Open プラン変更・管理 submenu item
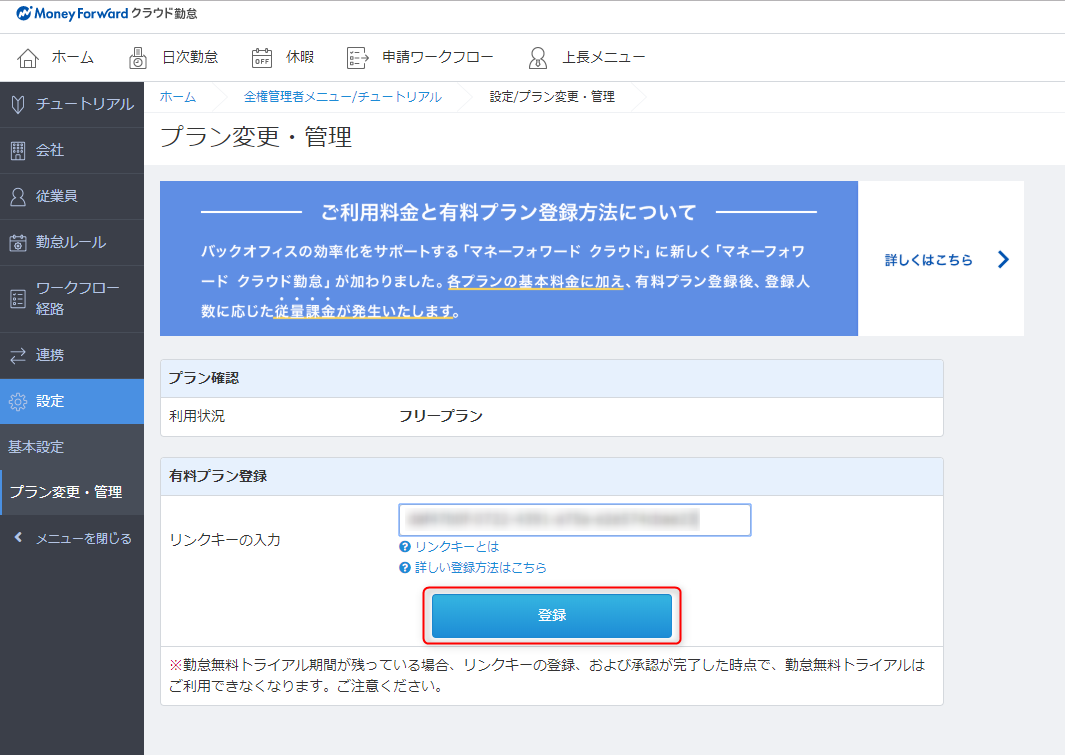Screen dimensions: 1065x755 point(72,492)
